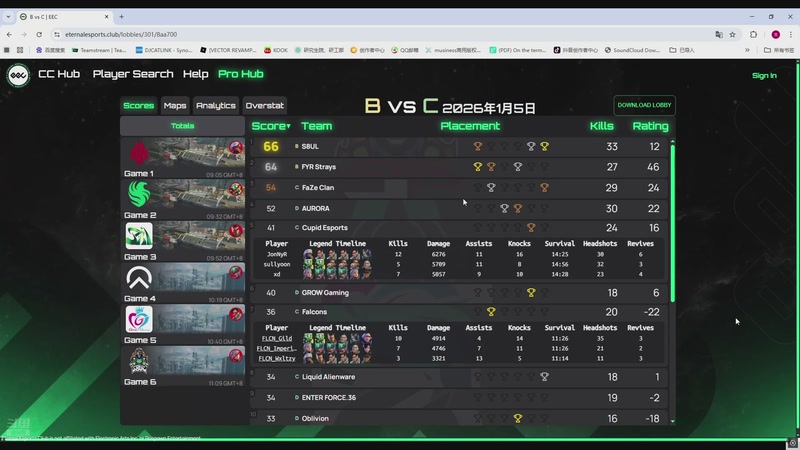Bookmark this page with the star icon
This screenshot has width=800, height=450.
pos(733,34)
